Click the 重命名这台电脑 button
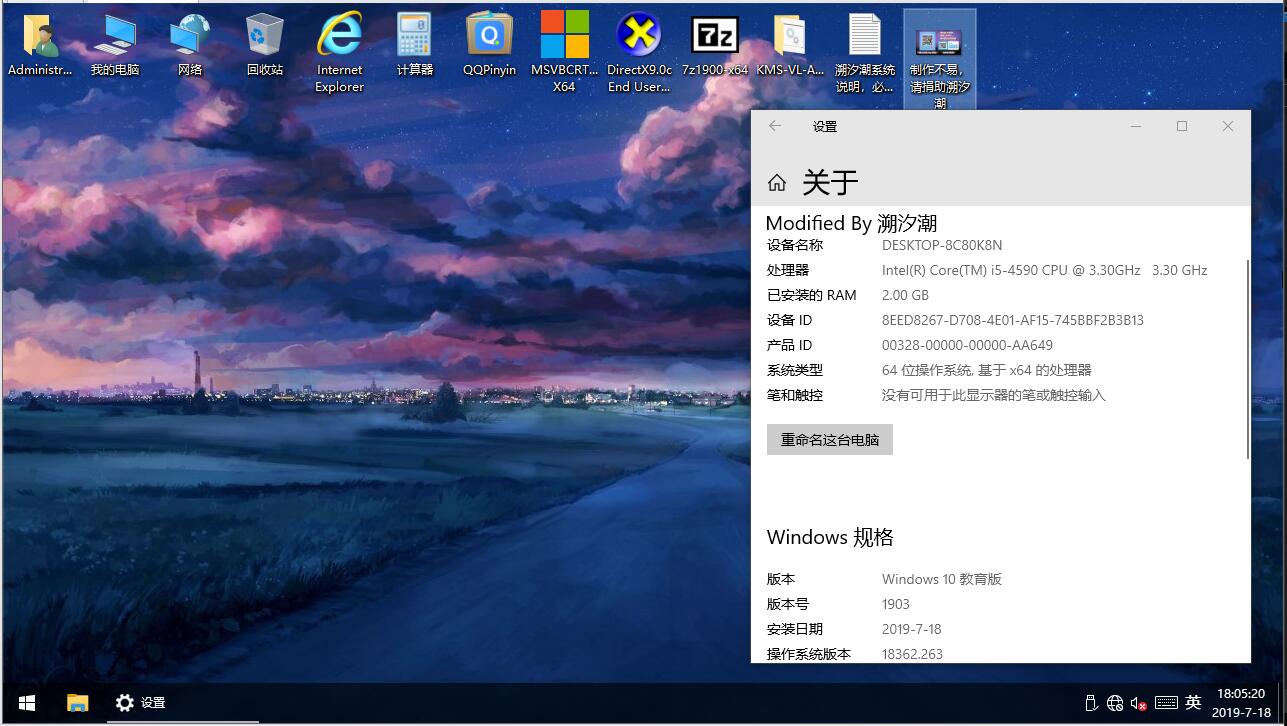The image size is (1287, 726). (x=829, y=440)
